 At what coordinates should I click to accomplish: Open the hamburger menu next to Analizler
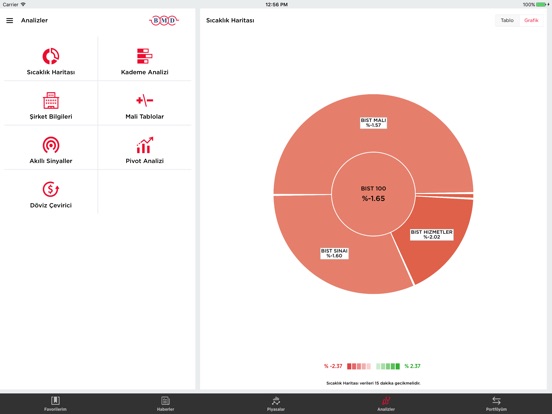point(10,20)
